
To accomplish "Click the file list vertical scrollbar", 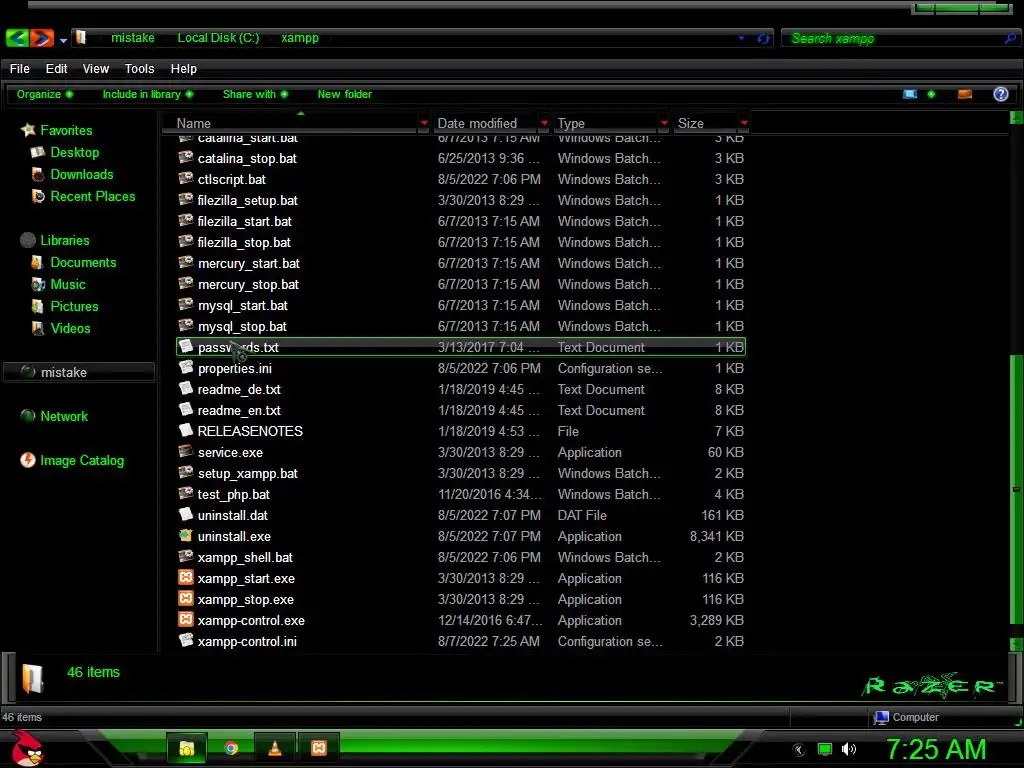I will (1016, 487).
